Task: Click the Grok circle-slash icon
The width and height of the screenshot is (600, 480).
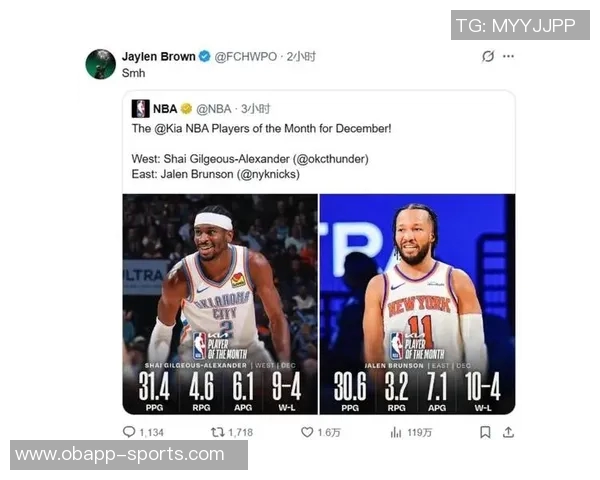Action: click(488, 56)
